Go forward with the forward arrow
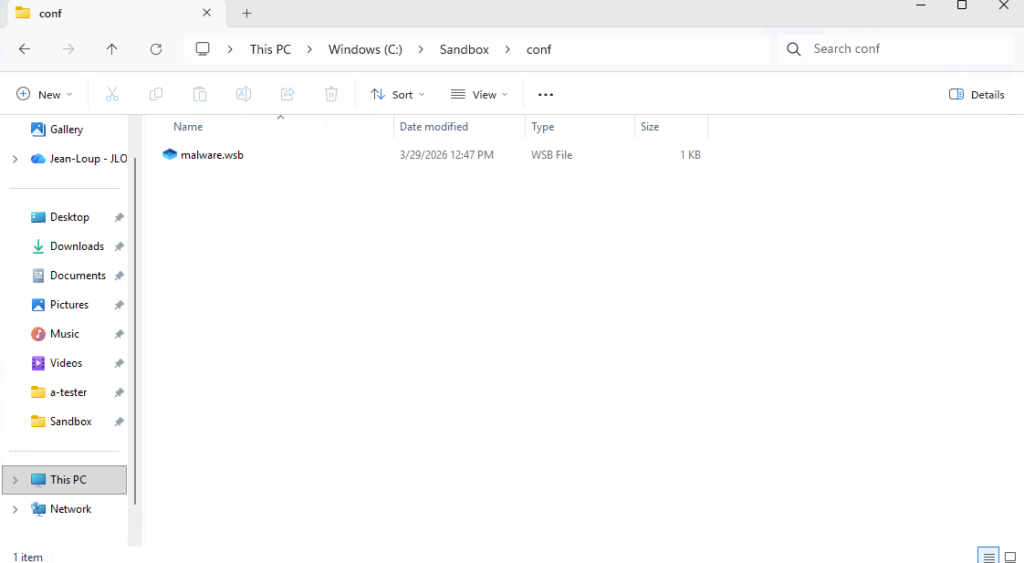Screen dimensions: 1024x563 (x=69, y=49)
